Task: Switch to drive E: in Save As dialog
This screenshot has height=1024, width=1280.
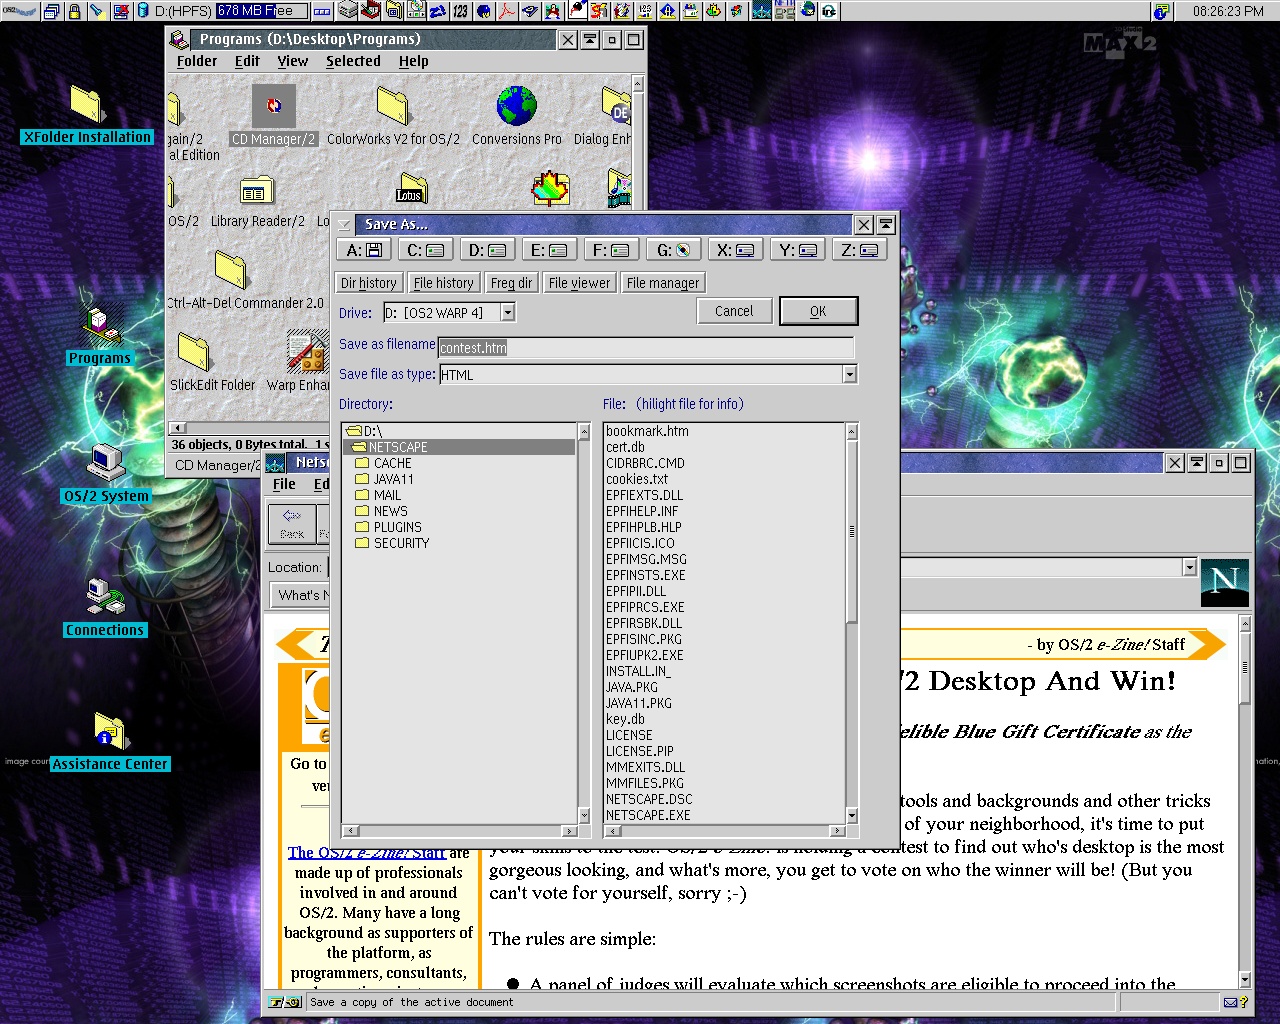Action: tap(549, 250)
